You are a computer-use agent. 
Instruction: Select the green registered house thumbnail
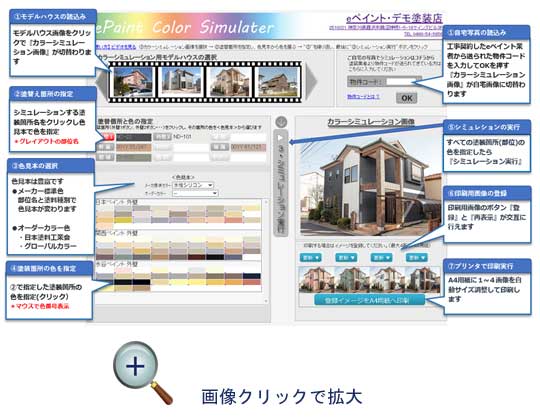pos(352,279)
